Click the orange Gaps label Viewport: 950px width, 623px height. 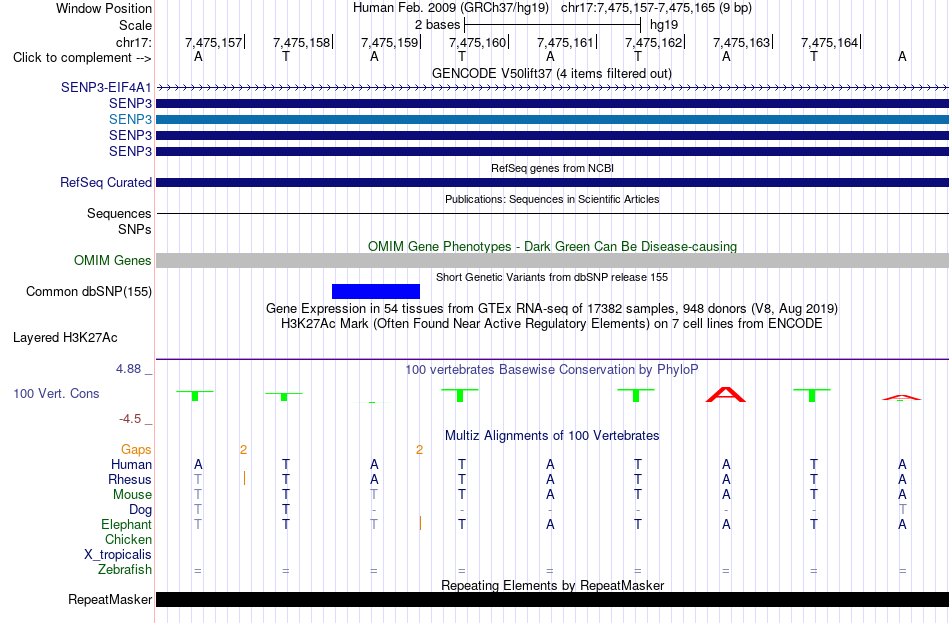click(x=136, y=450)
